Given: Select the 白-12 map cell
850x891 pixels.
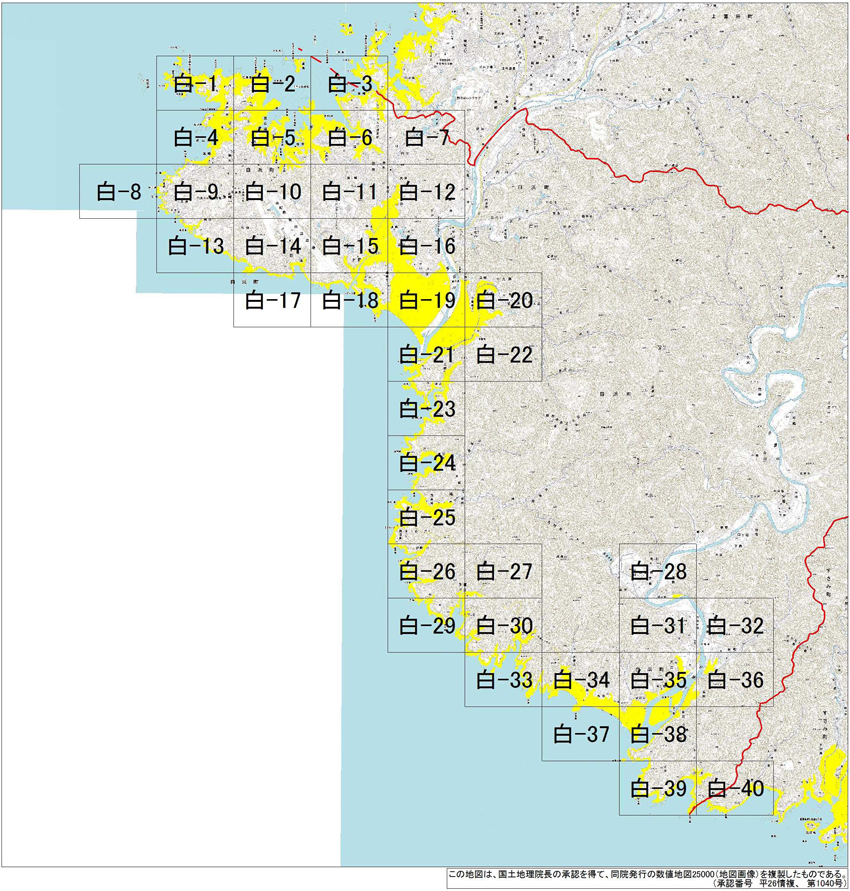Looking at the screenshot, I should click(427, 191).
